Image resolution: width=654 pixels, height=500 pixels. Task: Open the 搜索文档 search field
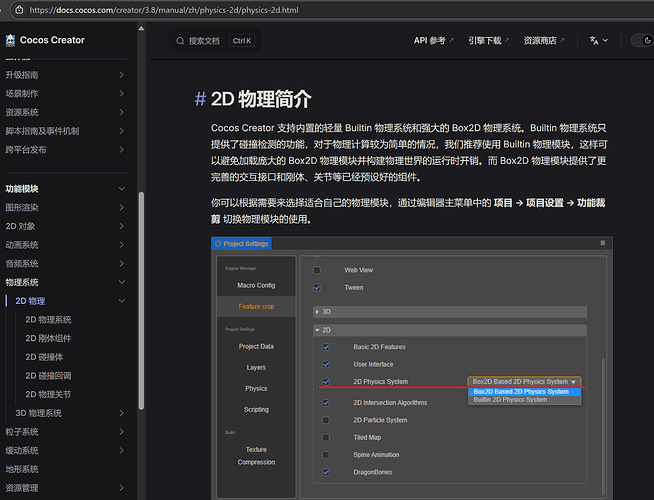point(215,41)
